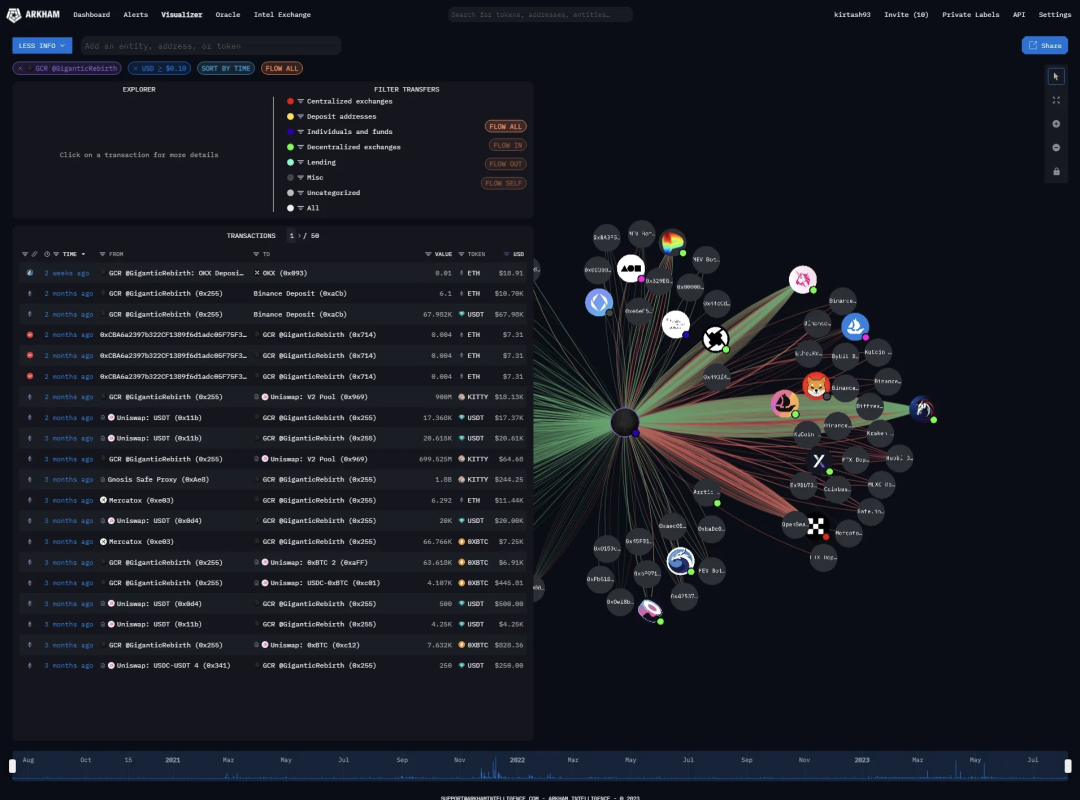Go to the Dashboard tab
Screen dimensions: 1080x800
click(x=92, y=15)
